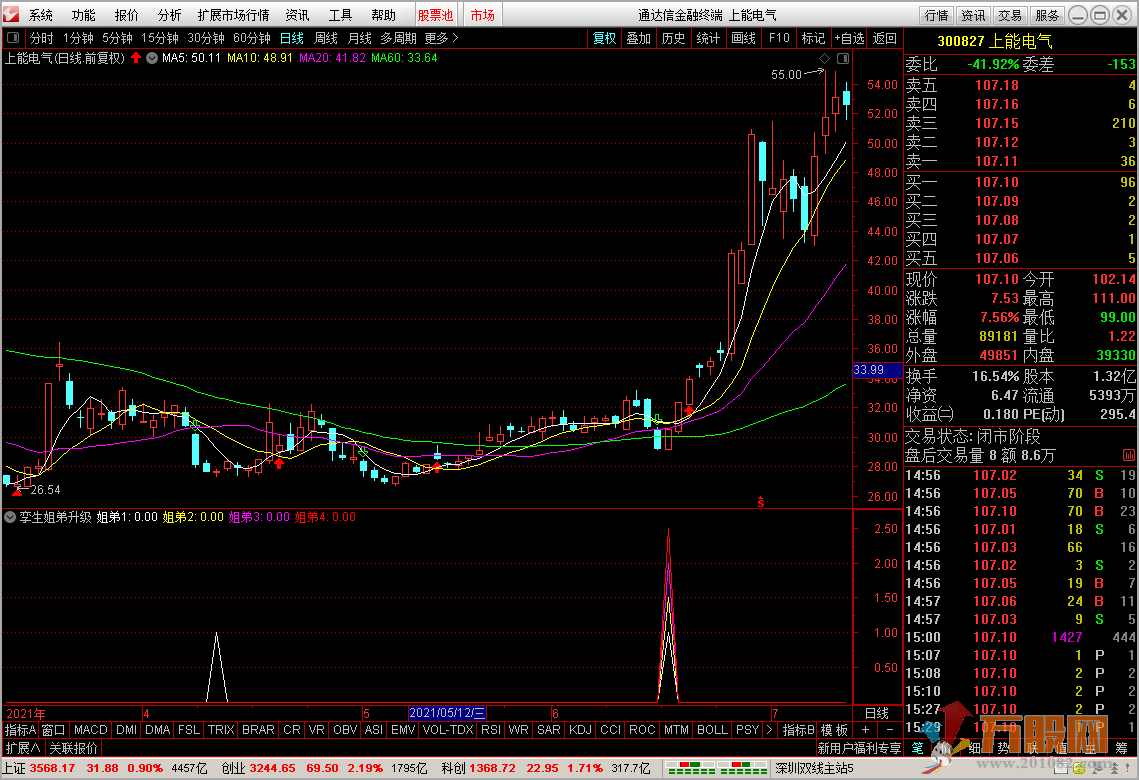Click the 2021/05/12 date marker on the time axis
Viewport: 1139px width, 780px height.
(447, 713)
